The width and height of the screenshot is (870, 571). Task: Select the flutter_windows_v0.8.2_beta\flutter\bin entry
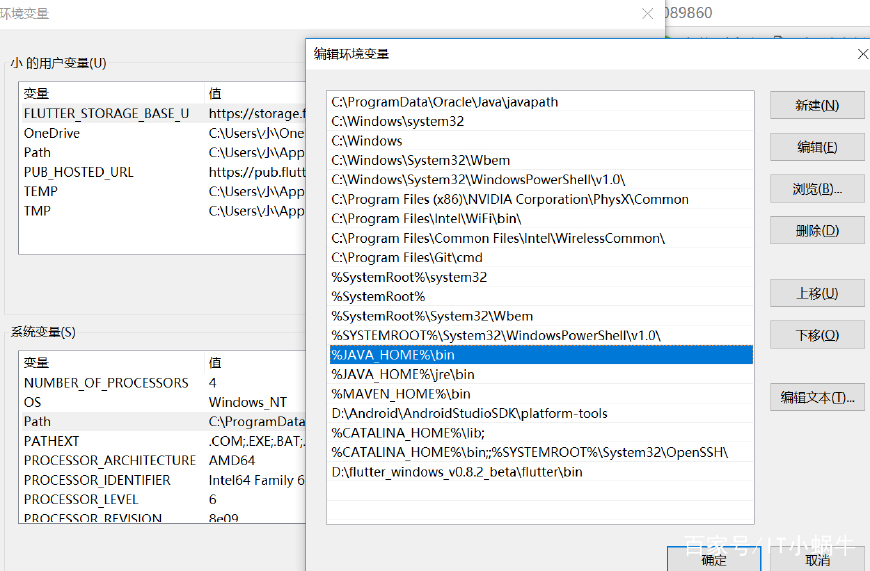[541, 472]
